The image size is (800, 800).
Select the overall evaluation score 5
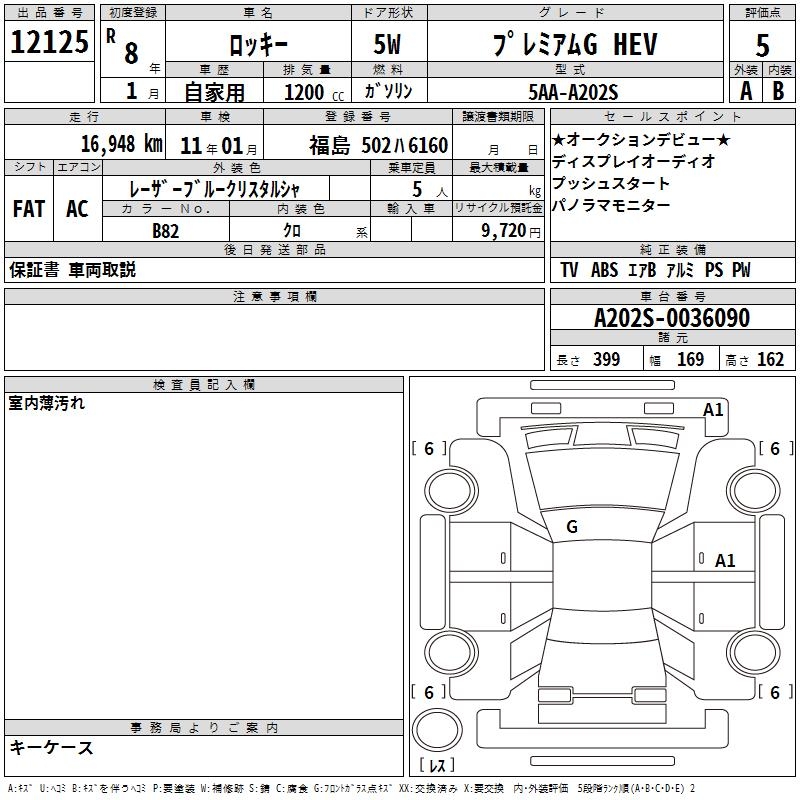click(x=762, y=46)
